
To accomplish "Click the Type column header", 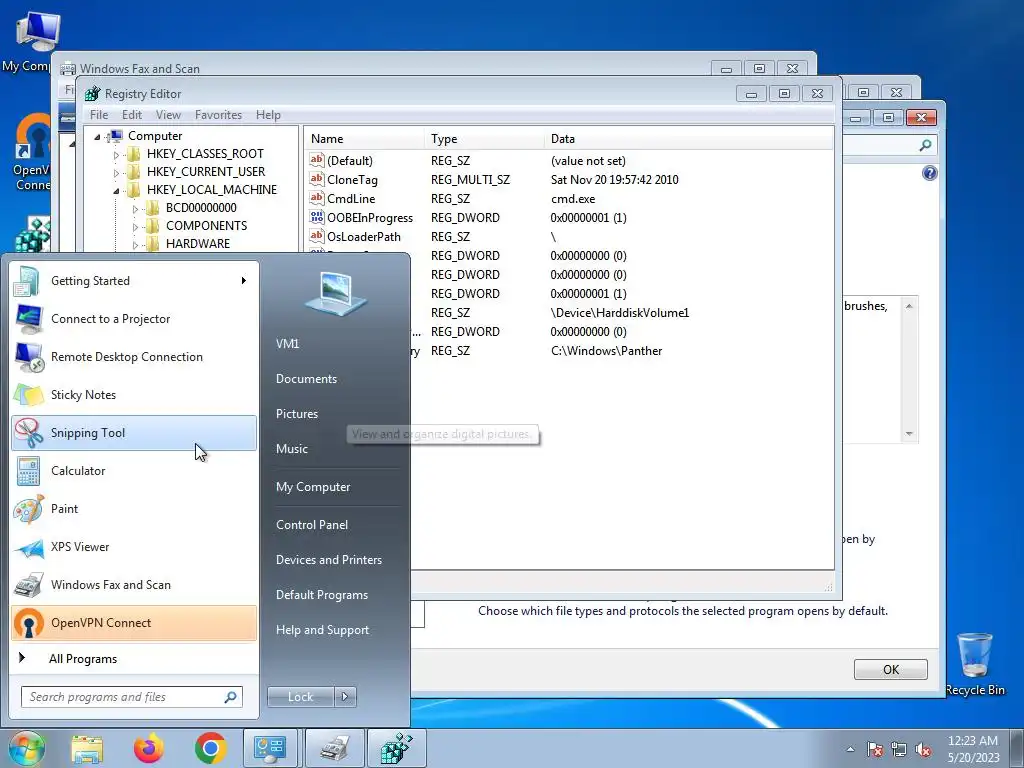I will pyautogui.click(x=484, y=138).
